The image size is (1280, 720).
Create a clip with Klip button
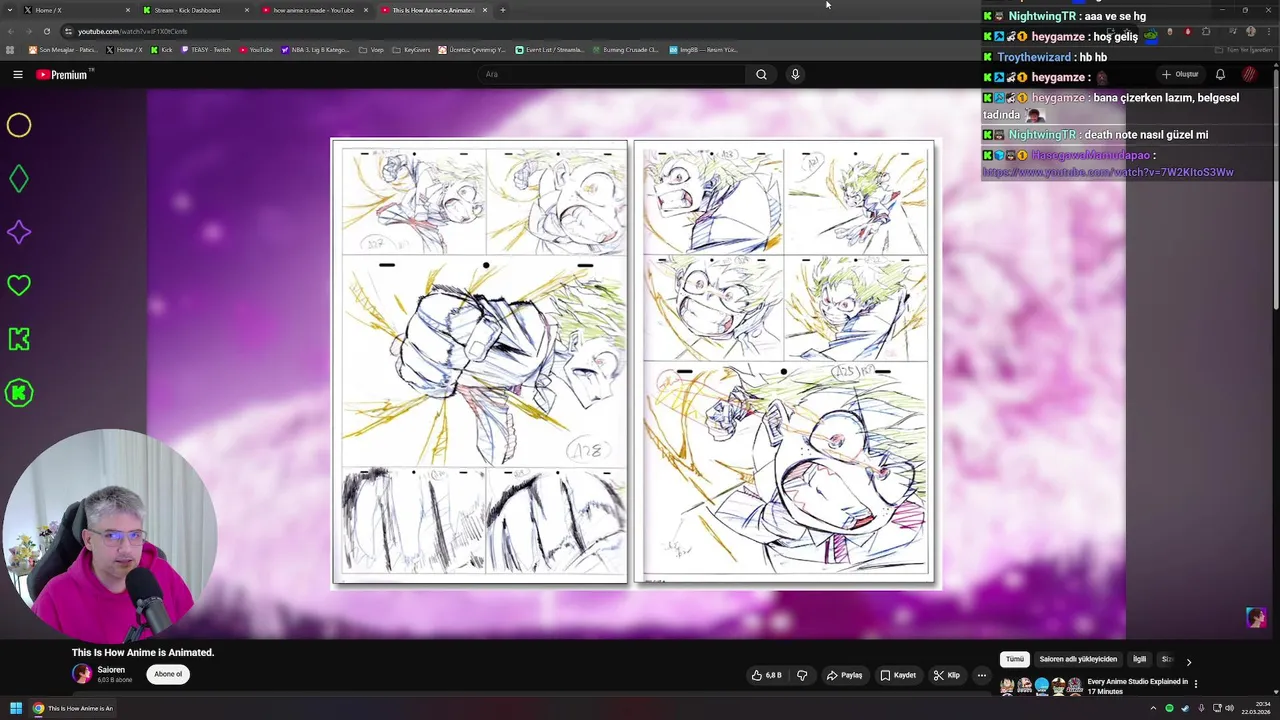point(946,675)
